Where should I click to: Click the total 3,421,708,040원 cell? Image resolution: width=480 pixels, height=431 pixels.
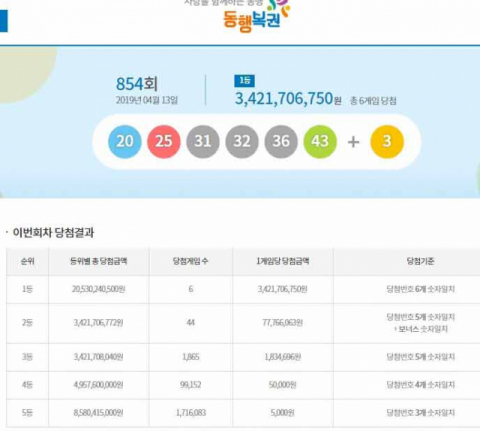99,357
